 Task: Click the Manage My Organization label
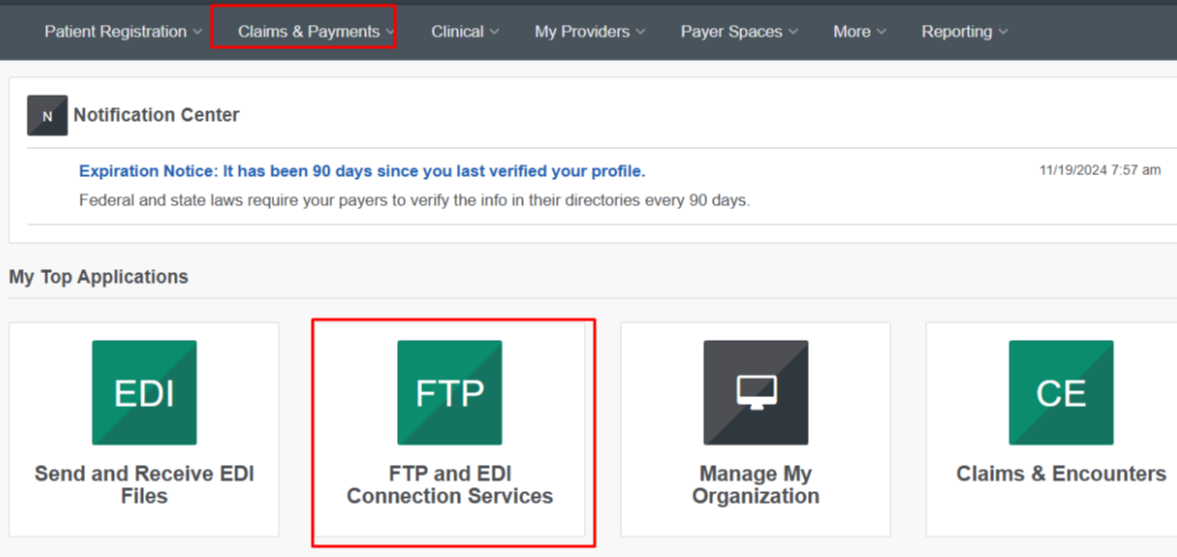(x=756, y=485)
